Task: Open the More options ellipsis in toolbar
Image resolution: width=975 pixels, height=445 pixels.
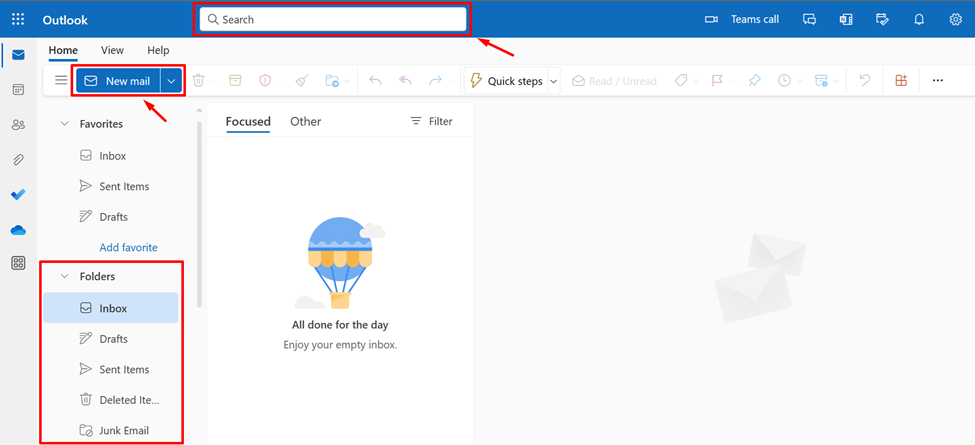Action: coord(938,81)
